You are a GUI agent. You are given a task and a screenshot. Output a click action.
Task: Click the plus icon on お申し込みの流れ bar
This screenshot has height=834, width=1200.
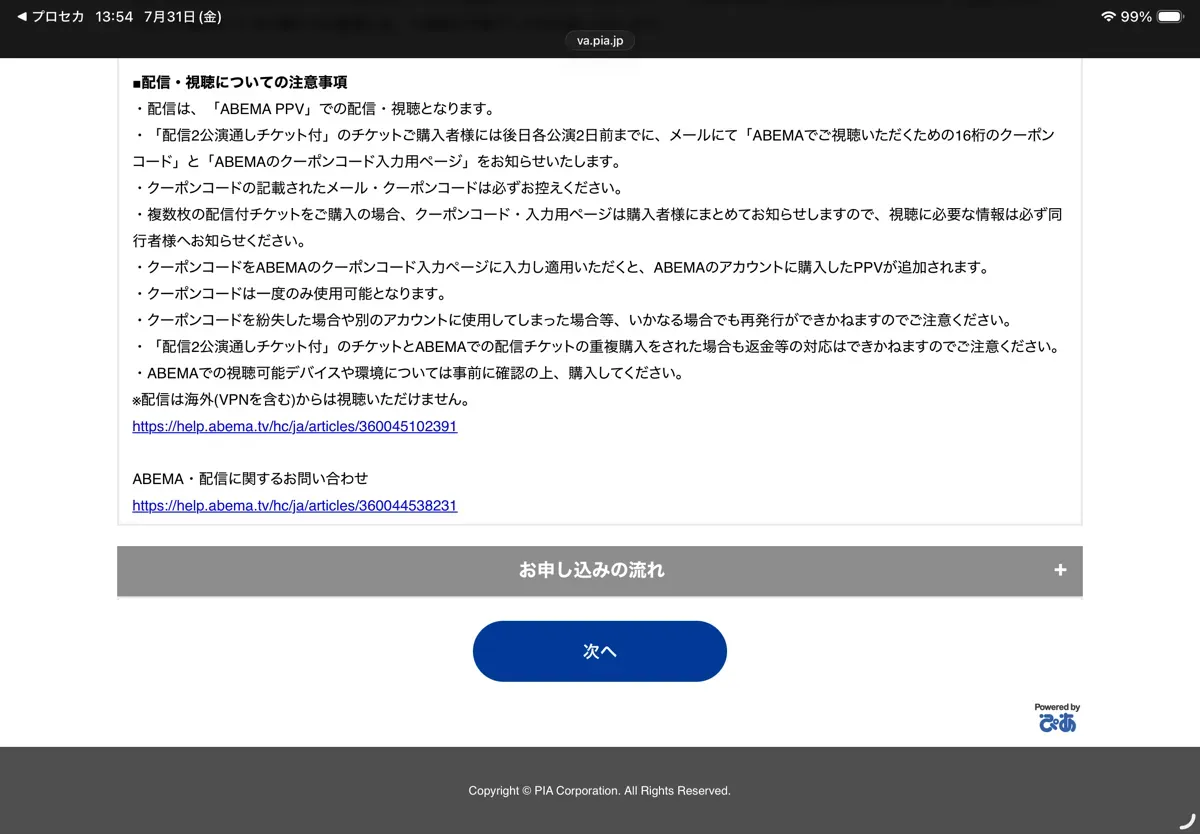coord(1060,571)
